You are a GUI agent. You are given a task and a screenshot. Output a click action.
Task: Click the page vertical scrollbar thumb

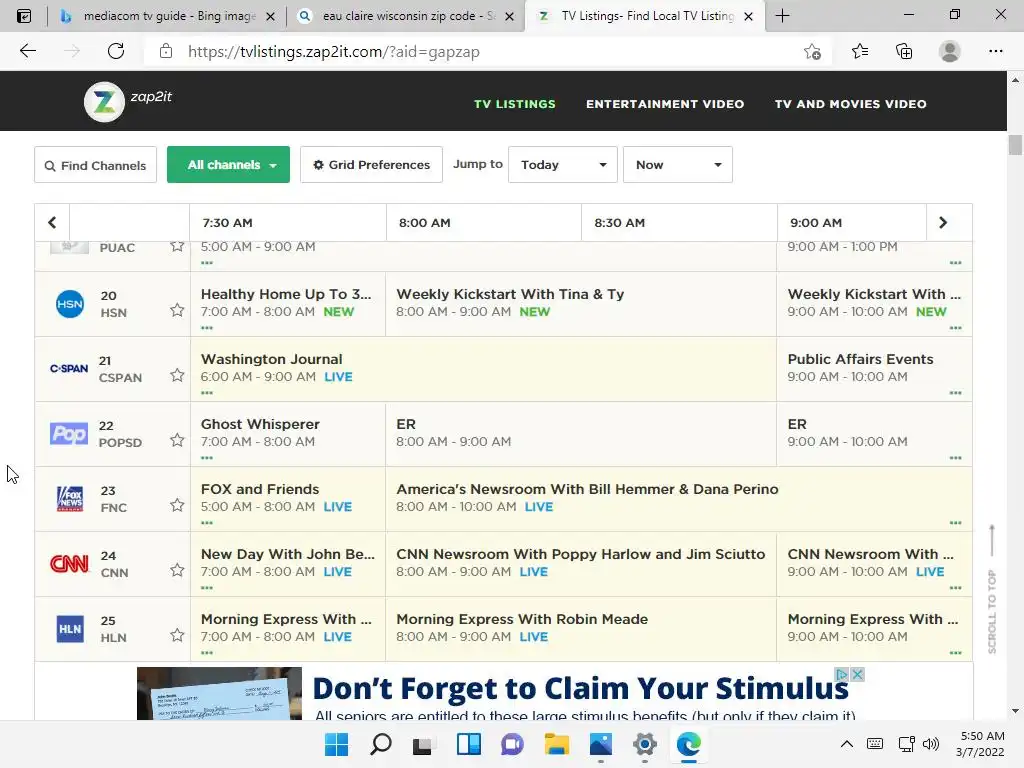pyautogui.click(x=1015, y=144)
